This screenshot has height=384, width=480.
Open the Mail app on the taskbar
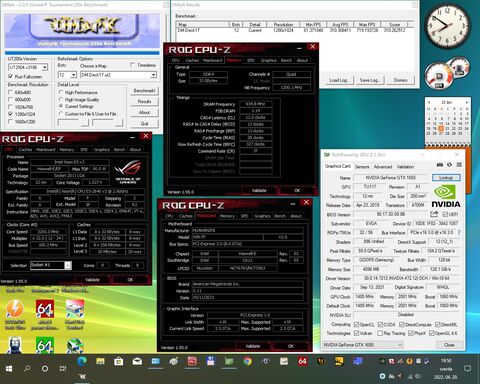137,361
